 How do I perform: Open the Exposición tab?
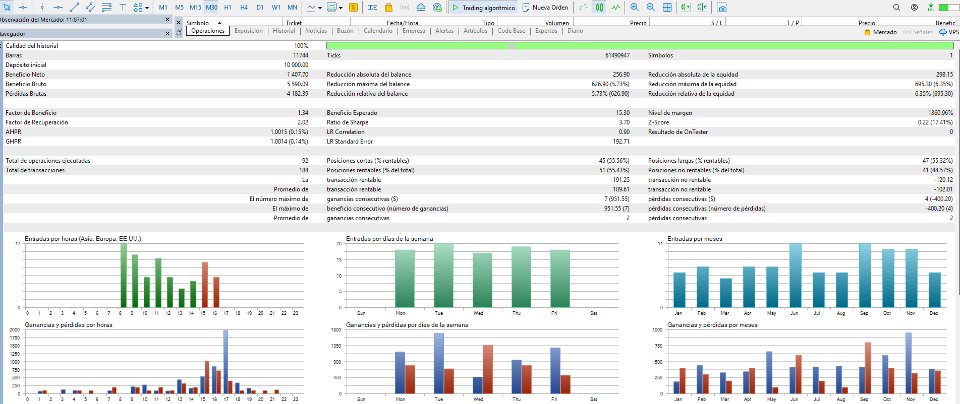249,31
